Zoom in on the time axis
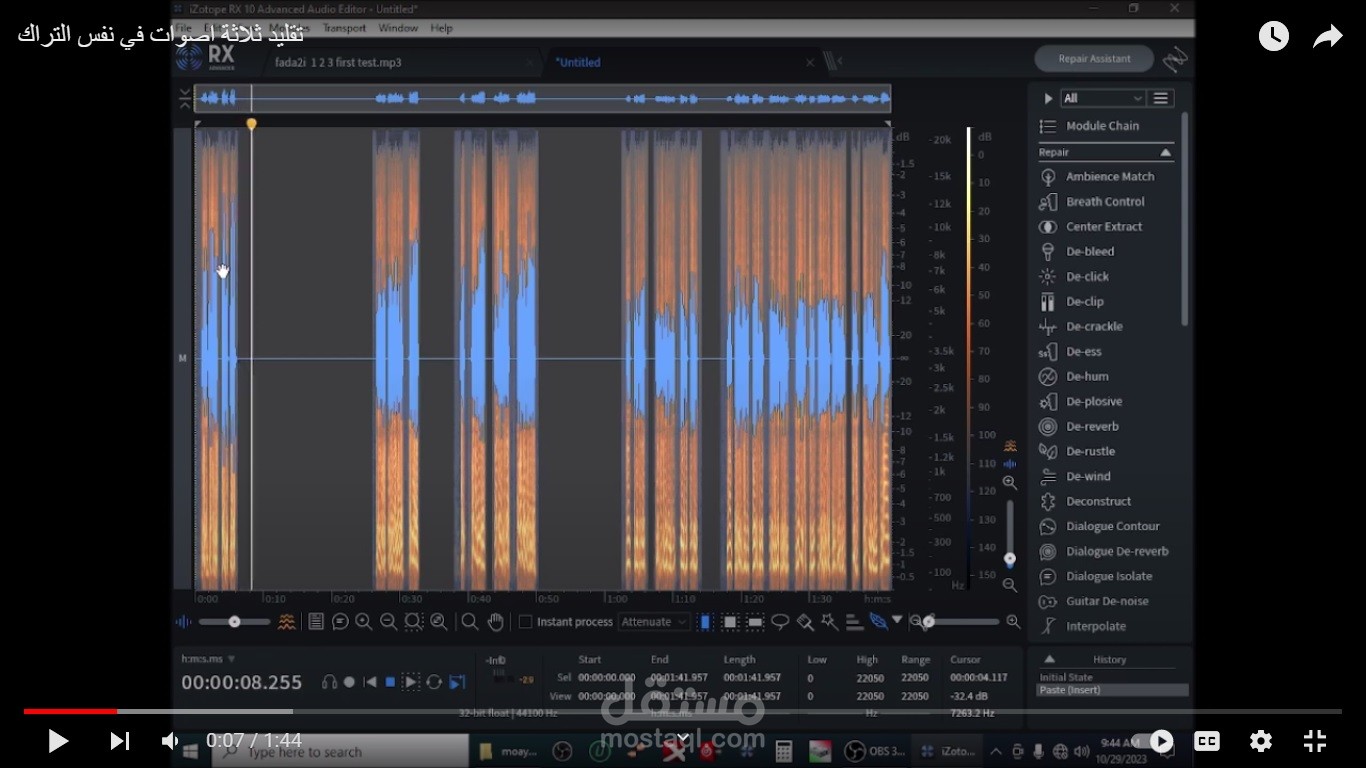Image resolution: width=1366 pixels, height=768 pixels. point(364,622)
